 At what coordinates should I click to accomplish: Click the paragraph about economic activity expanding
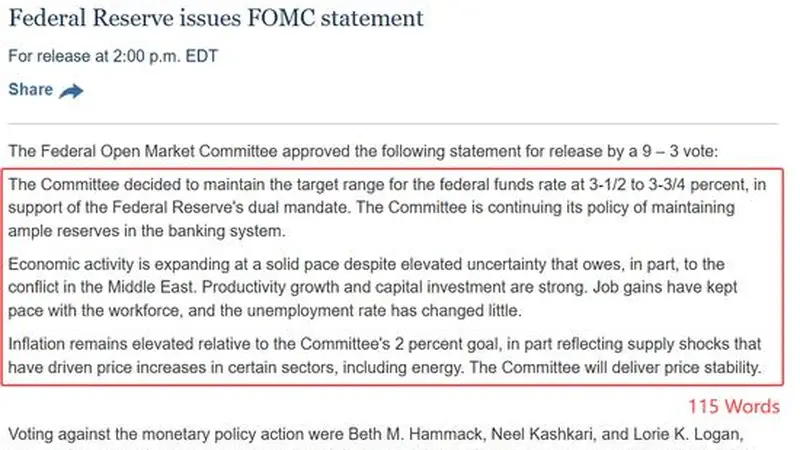point(372,287)
